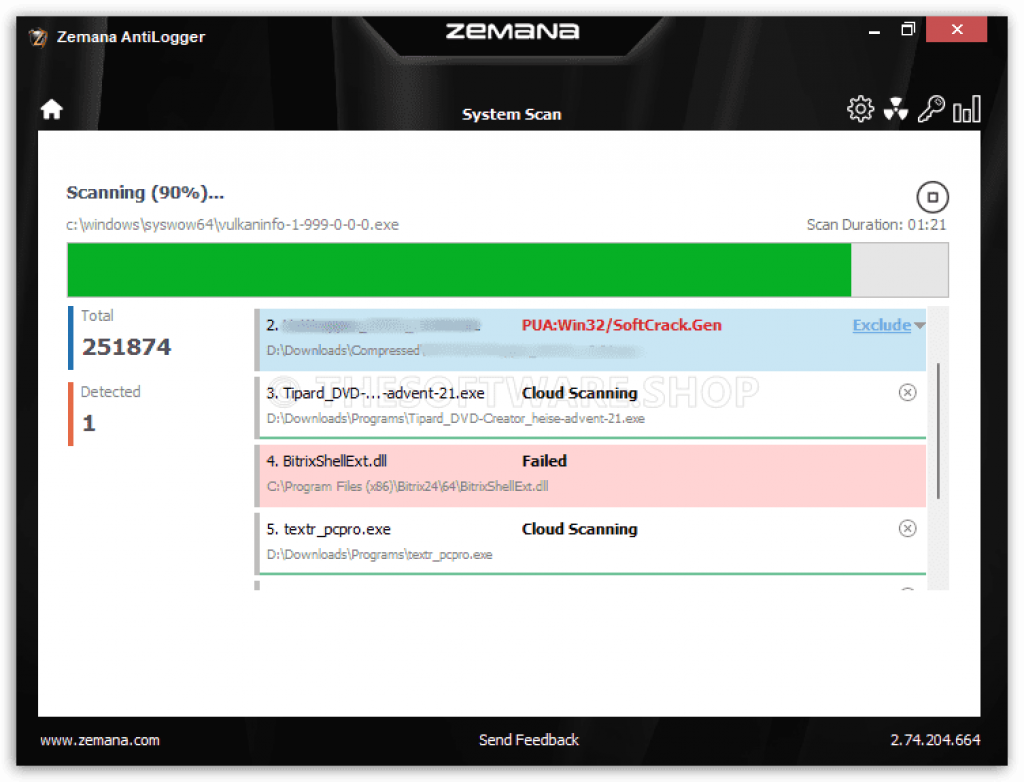
Task: Click the Exclude link for SoftCrack detection
Action: click(881, 325)
